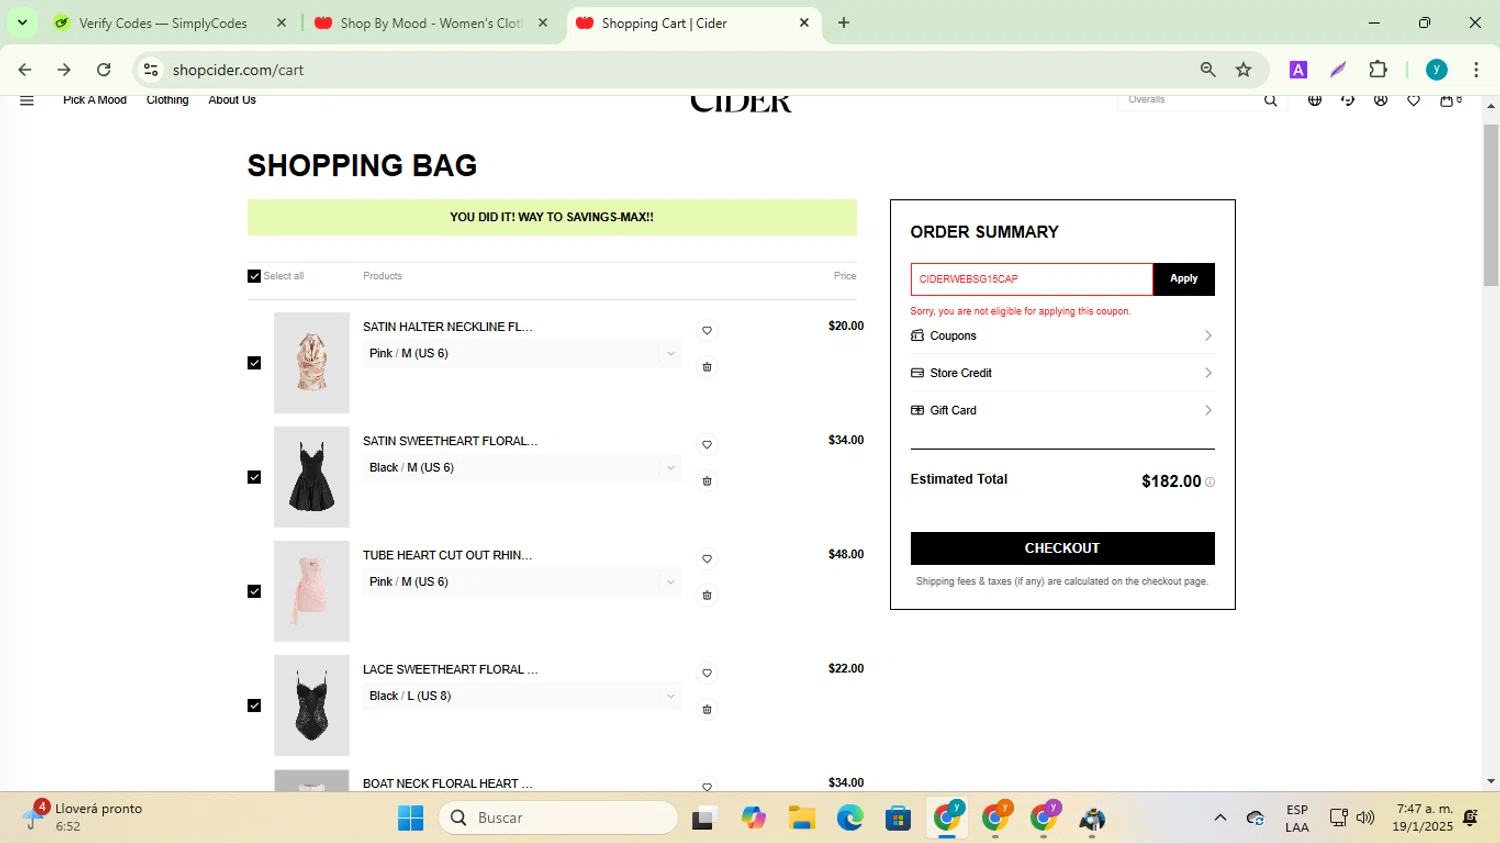1500x843 pixels.
Task: Deselect the Tube Heart Cut Out item
Action: click(x=254, y=591)
